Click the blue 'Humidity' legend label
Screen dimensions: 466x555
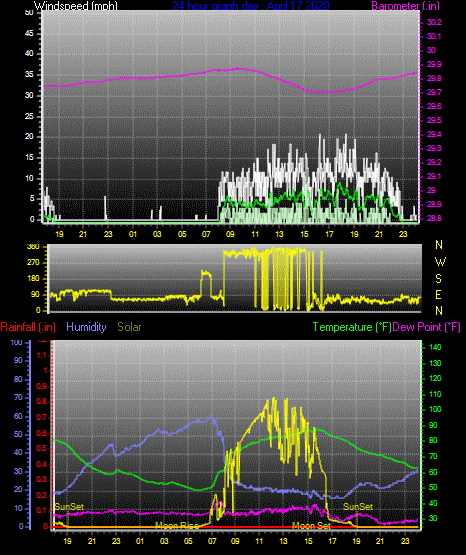pos(86,327)
